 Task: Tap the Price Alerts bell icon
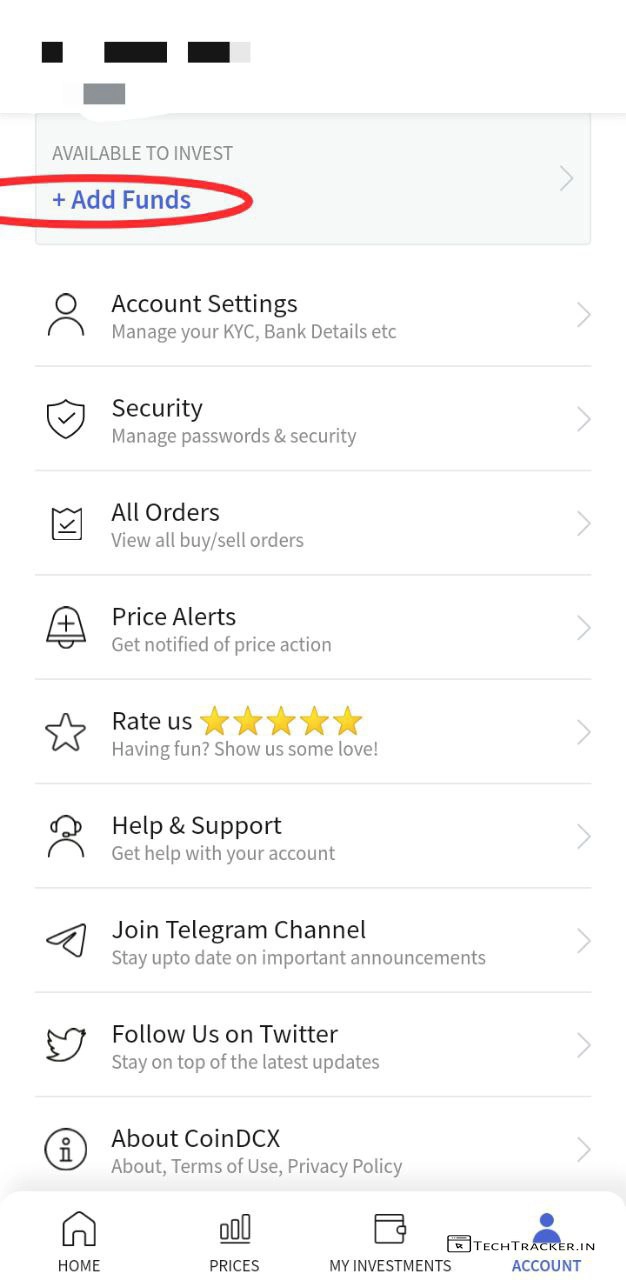point(66,628)
